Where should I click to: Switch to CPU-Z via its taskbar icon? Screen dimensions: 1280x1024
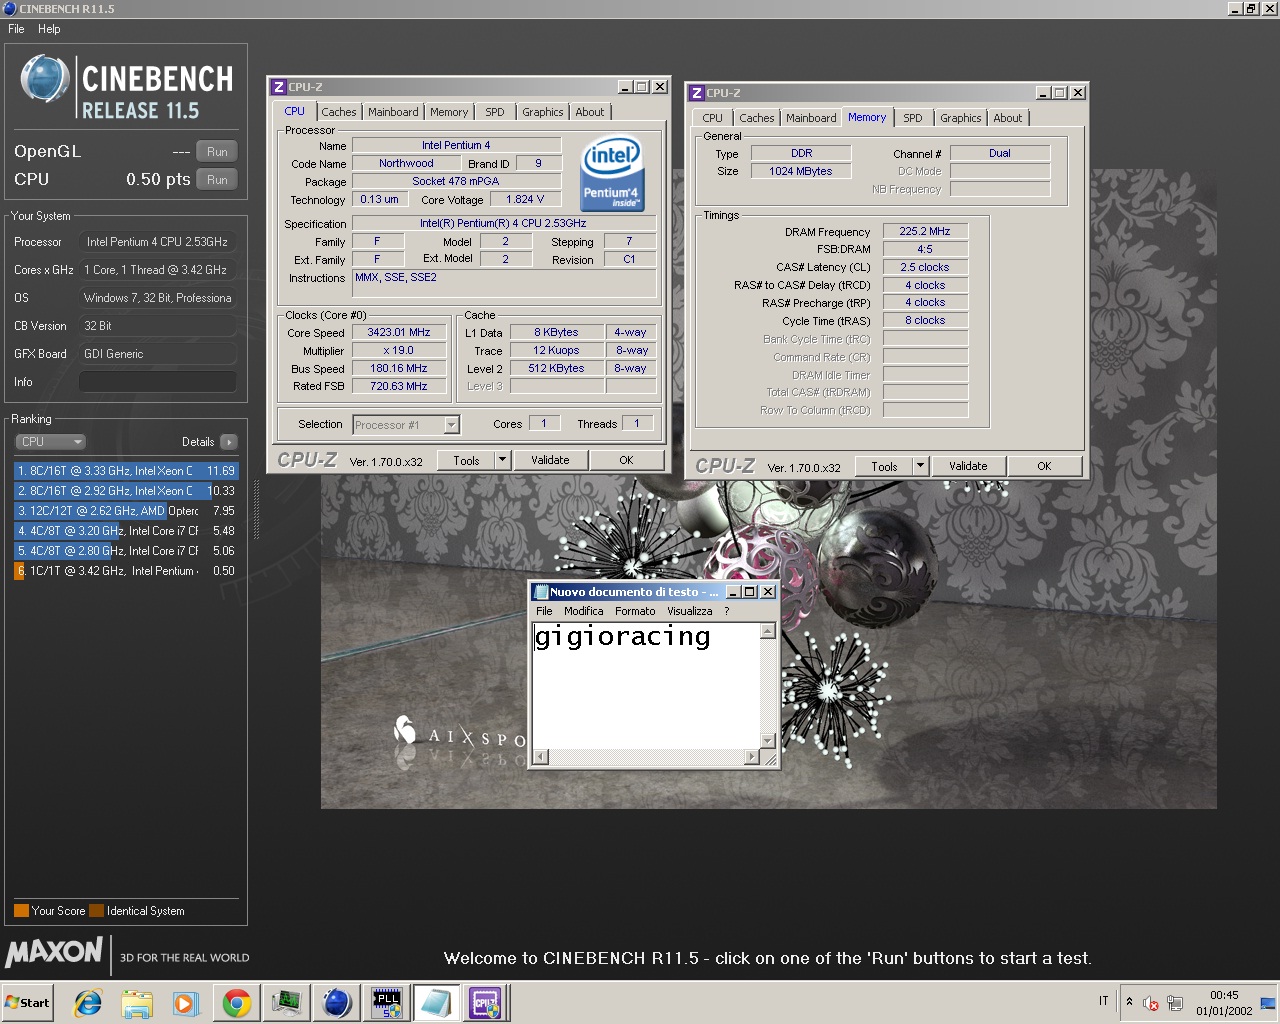point(486,1003)
